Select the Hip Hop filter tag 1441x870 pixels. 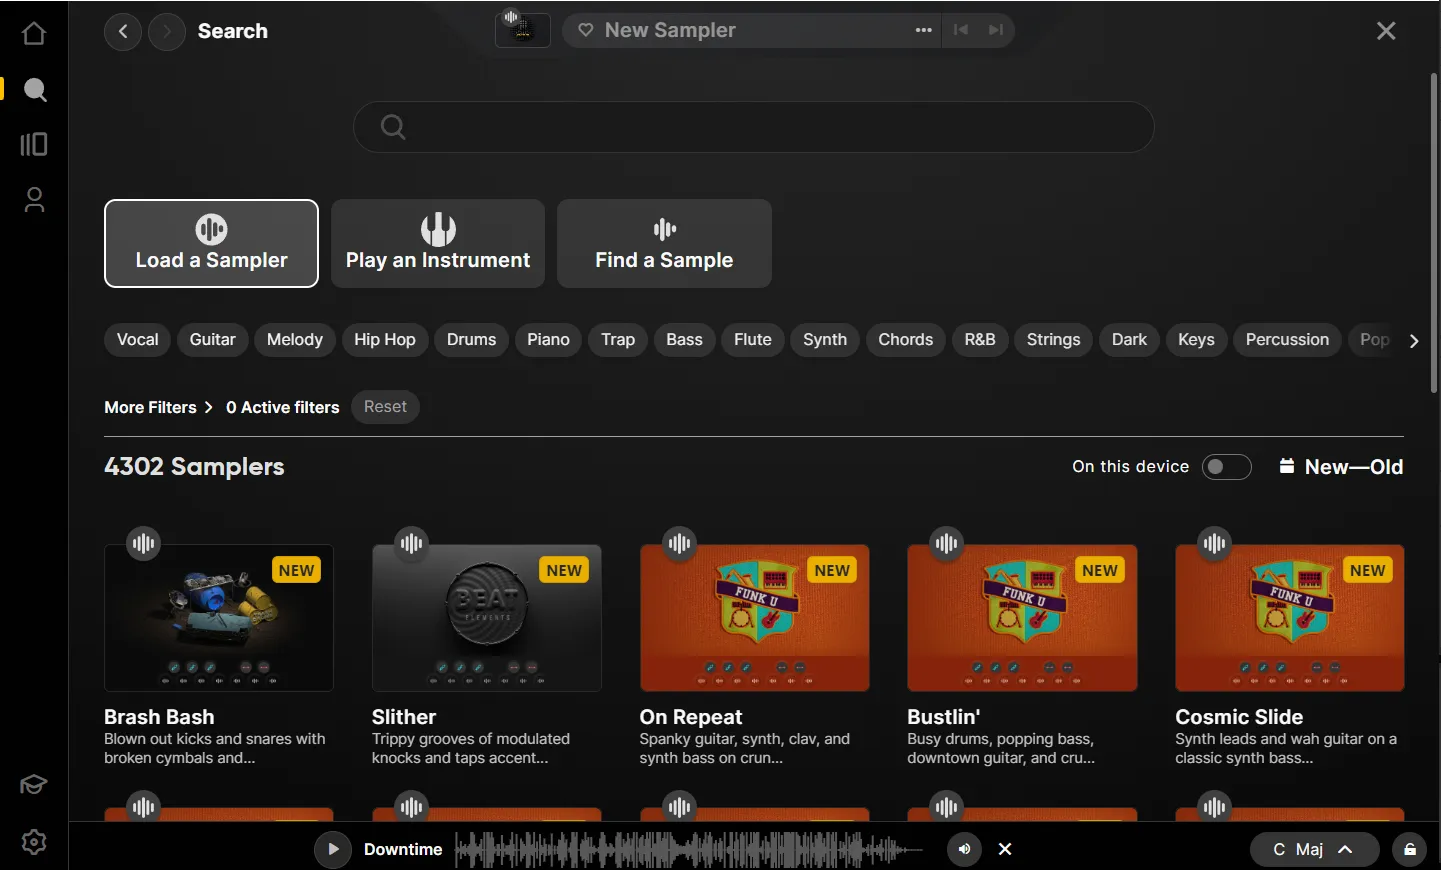385,340
